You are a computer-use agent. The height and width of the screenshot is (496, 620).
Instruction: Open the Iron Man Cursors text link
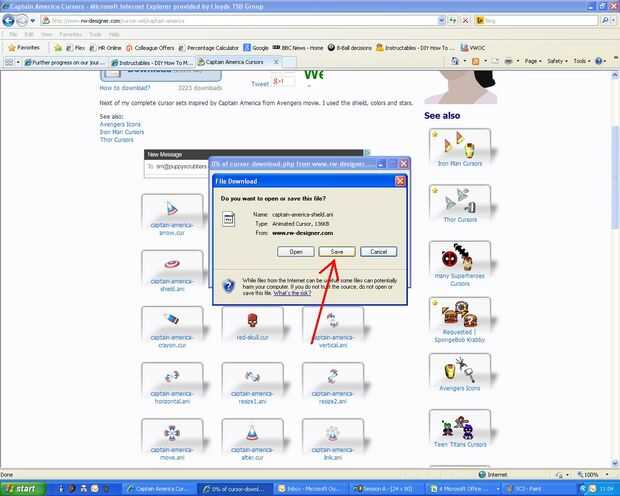tap(122, 132)
